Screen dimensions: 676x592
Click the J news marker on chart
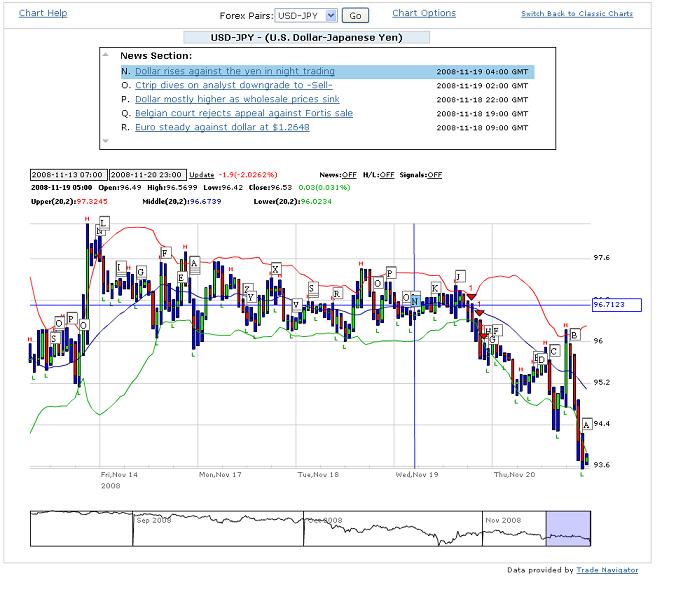click(460, 275)
